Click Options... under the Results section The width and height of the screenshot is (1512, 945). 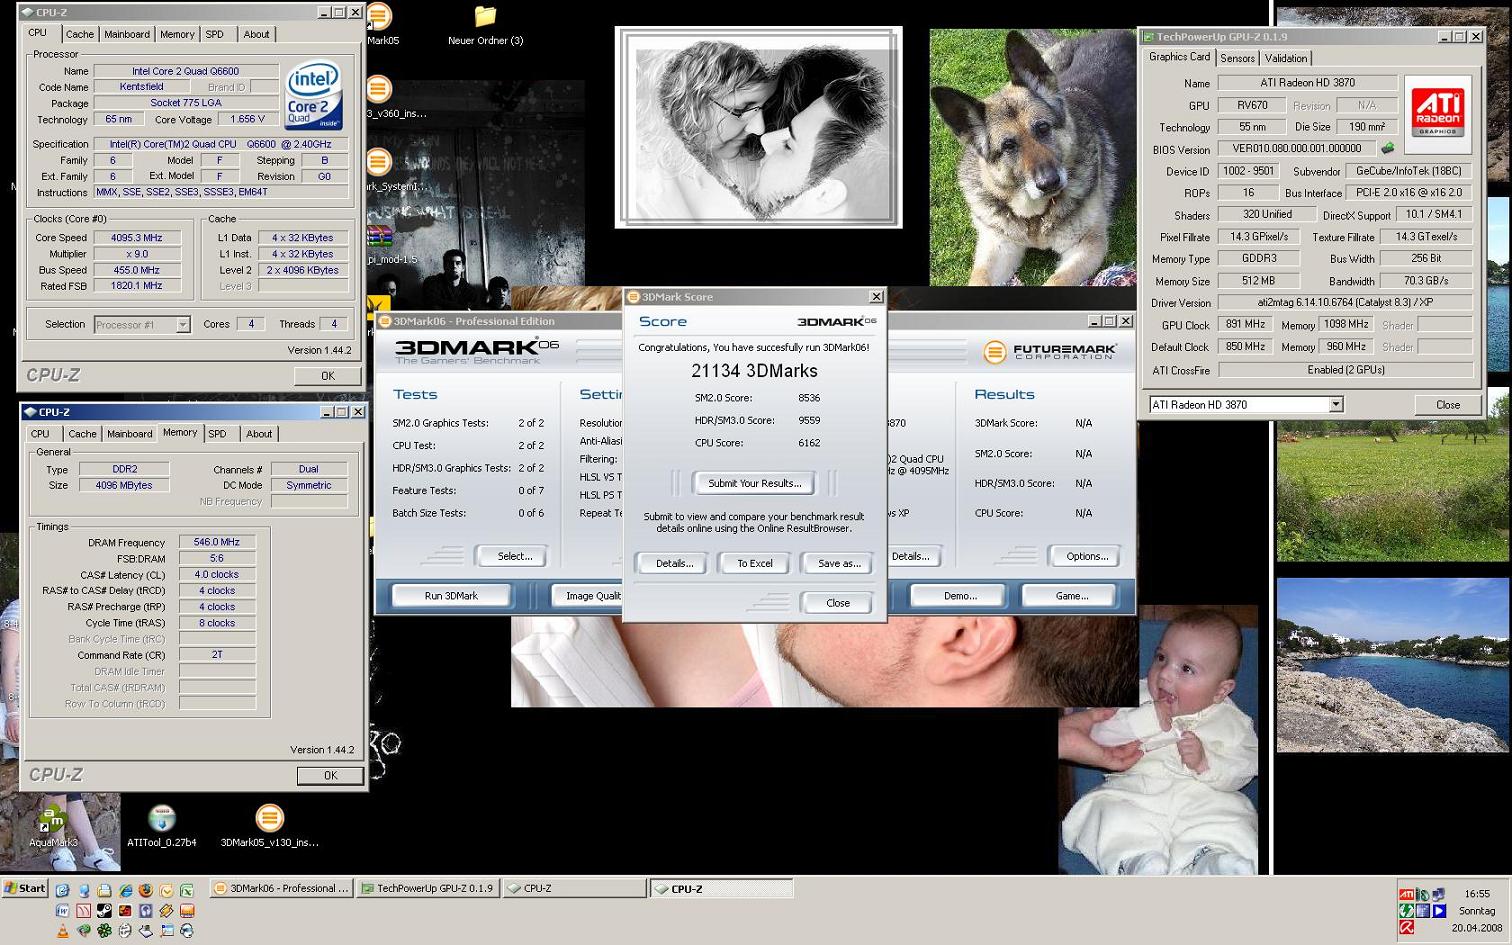point(1086,556)
